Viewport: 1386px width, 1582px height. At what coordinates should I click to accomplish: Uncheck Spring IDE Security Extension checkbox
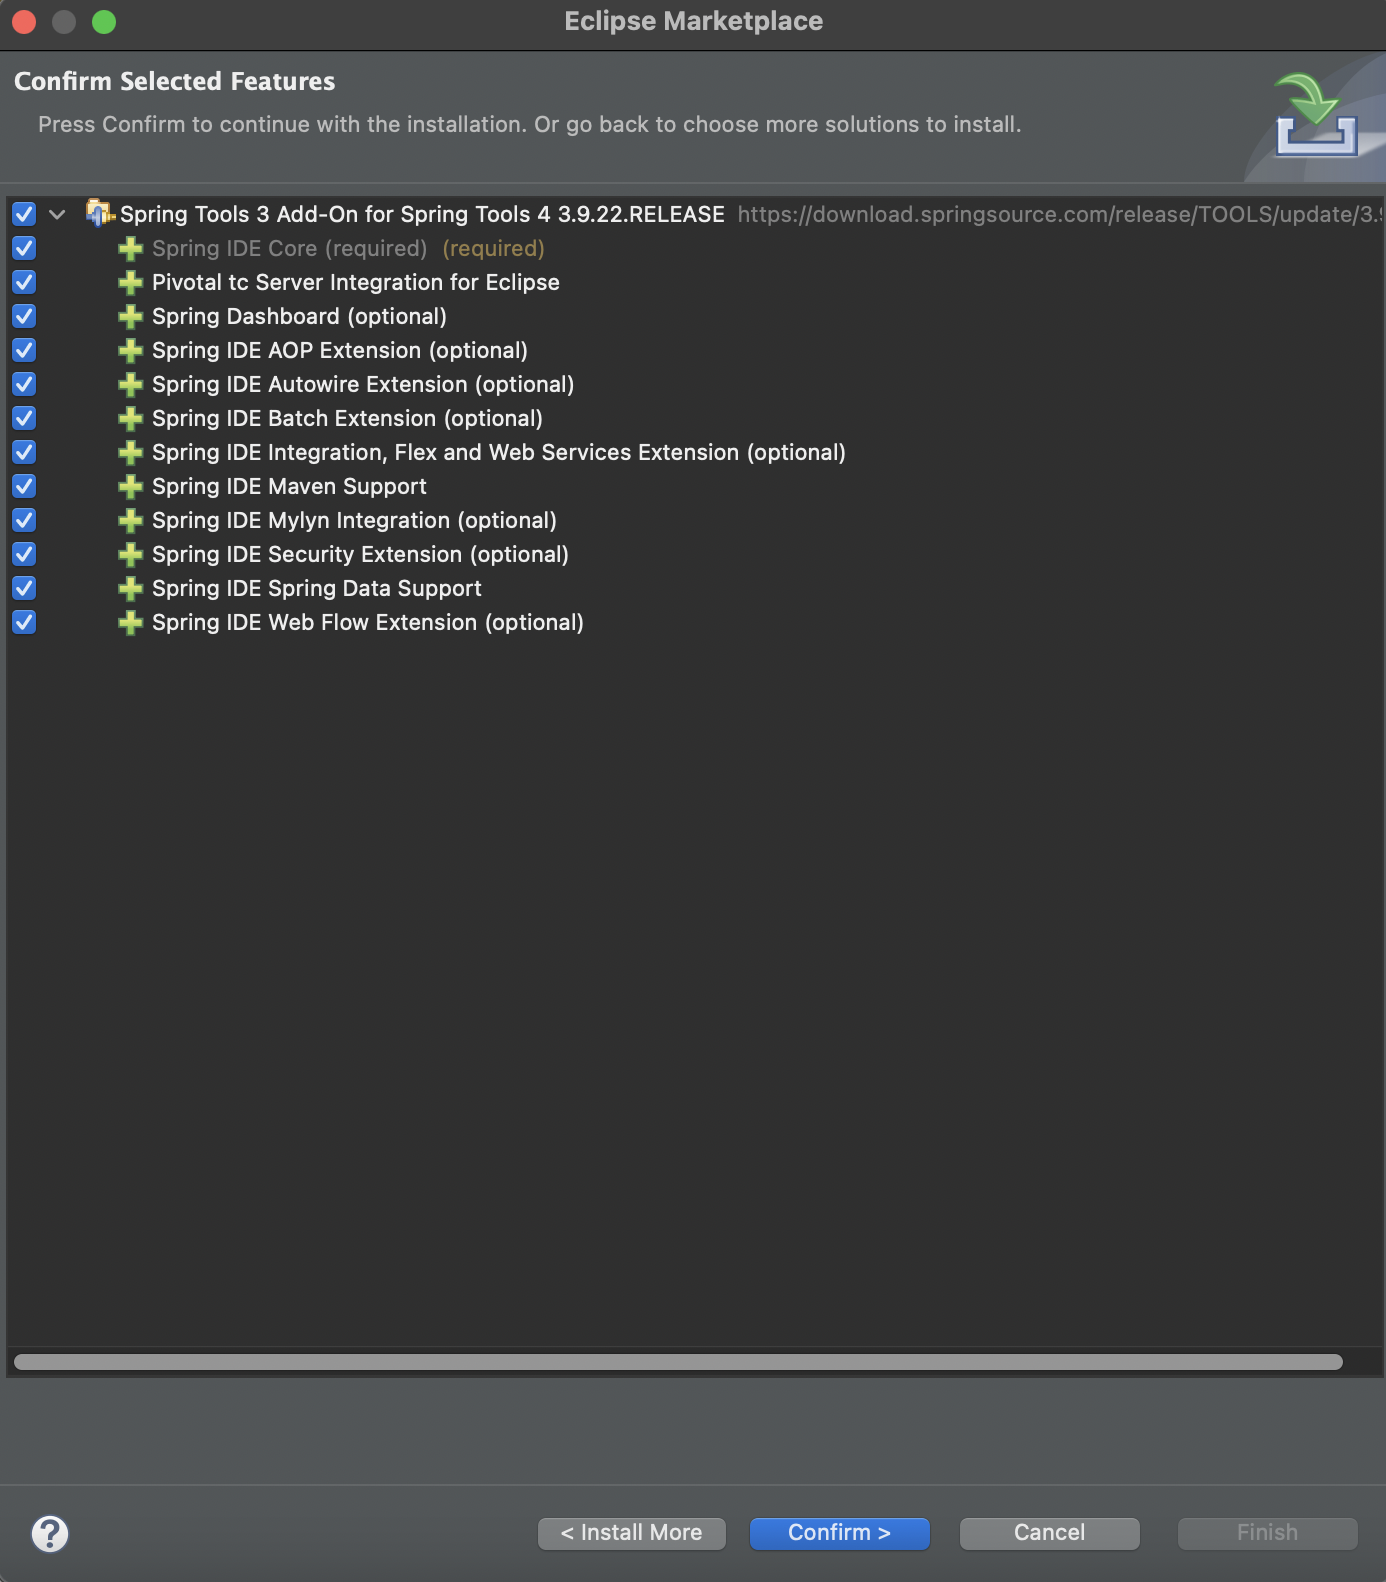(x=24, y=554)
